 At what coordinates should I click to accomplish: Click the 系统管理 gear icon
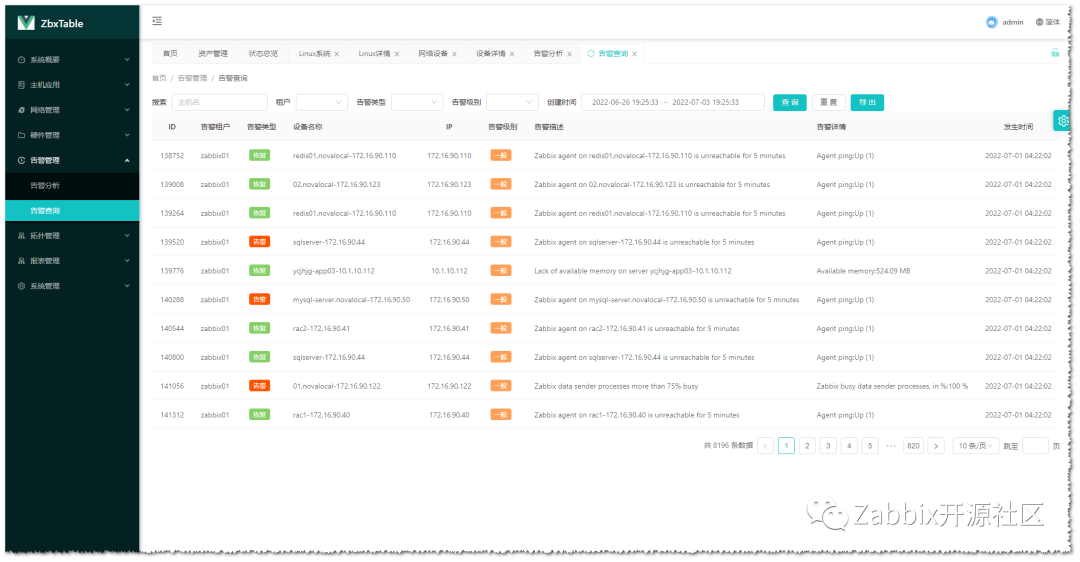pyautogui.click(x=21, y=286)
